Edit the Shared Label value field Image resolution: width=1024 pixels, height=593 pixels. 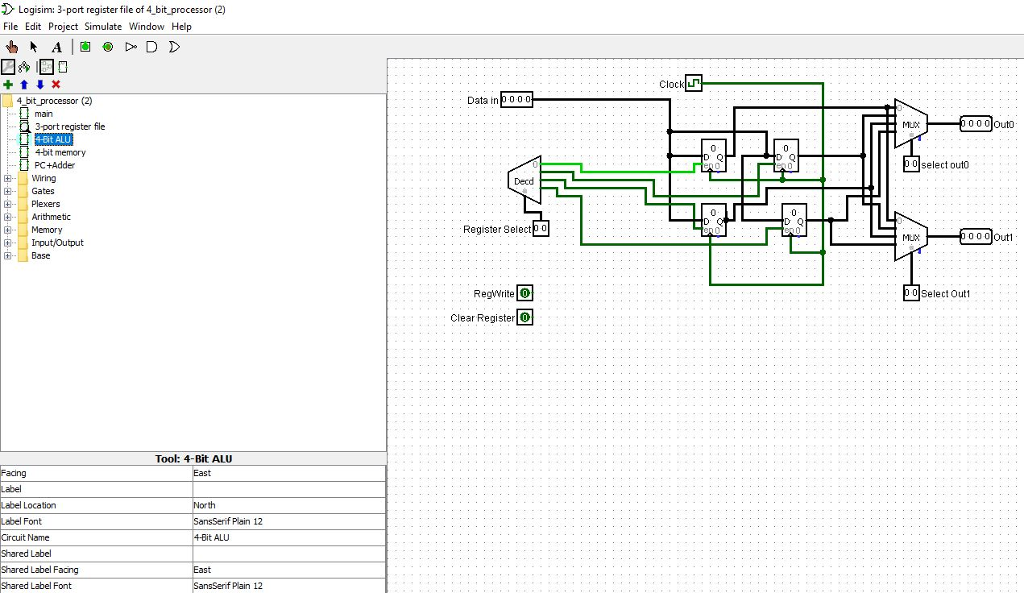pyautogui.click(x=289, y=554)
